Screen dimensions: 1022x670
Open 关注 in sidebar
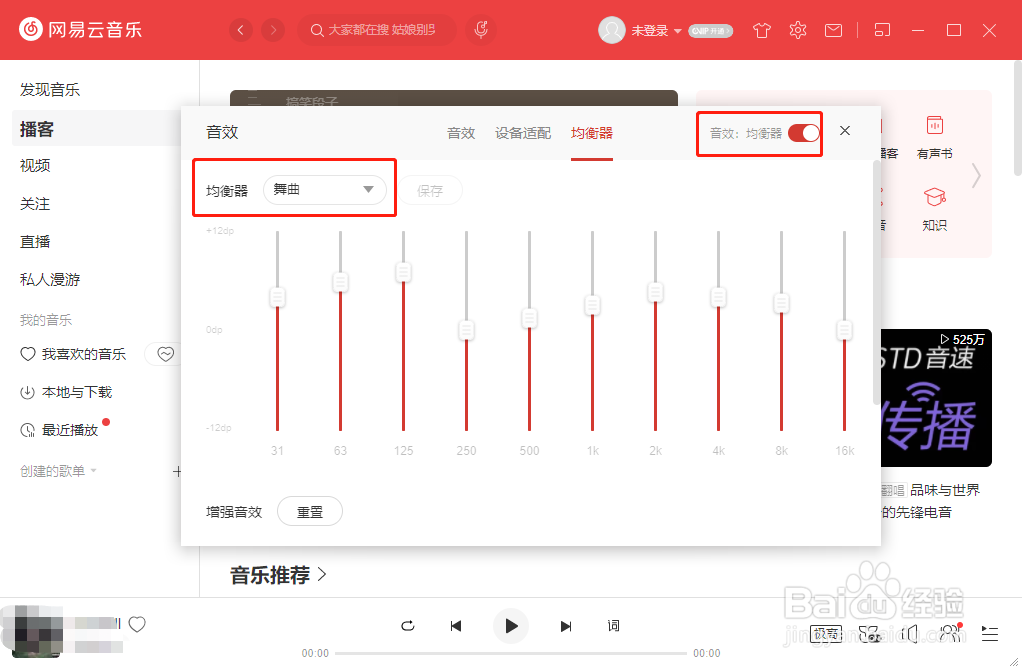click(35, 204)
